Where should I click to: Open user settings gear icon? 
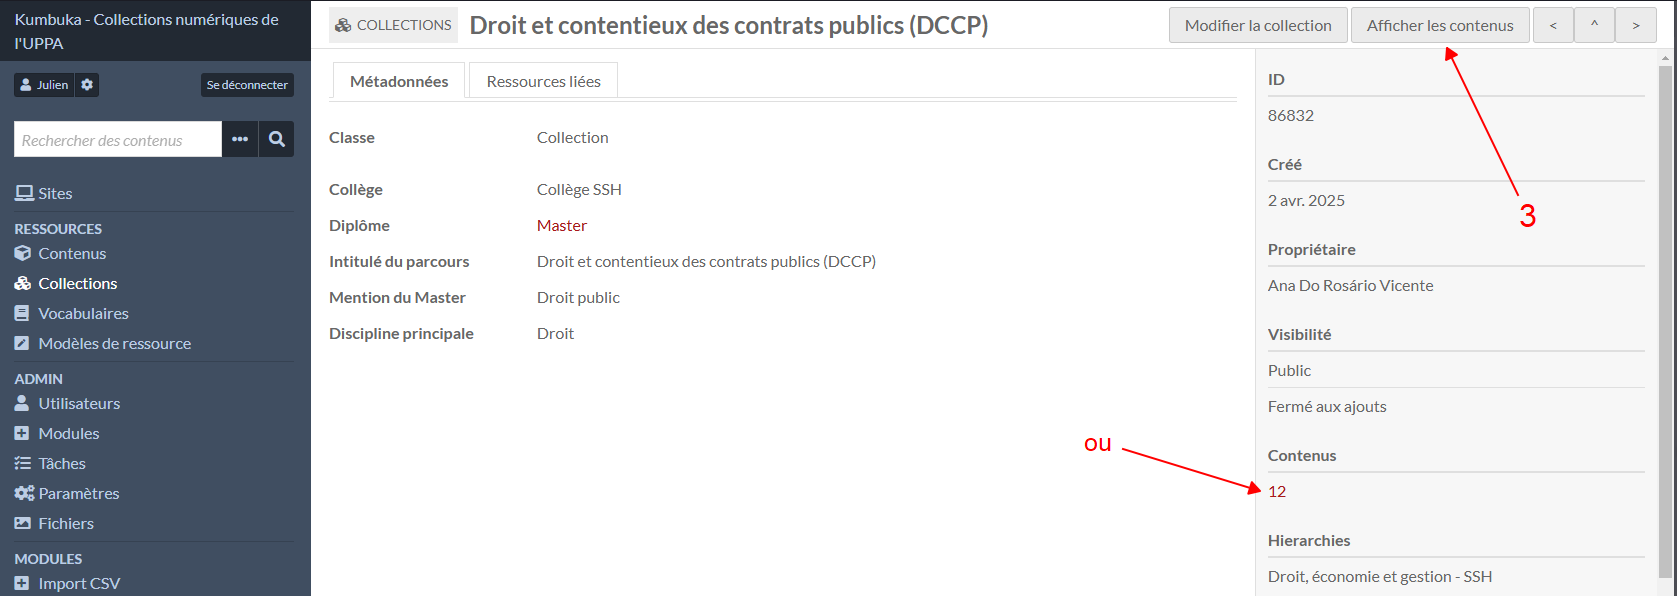point(87,85)
